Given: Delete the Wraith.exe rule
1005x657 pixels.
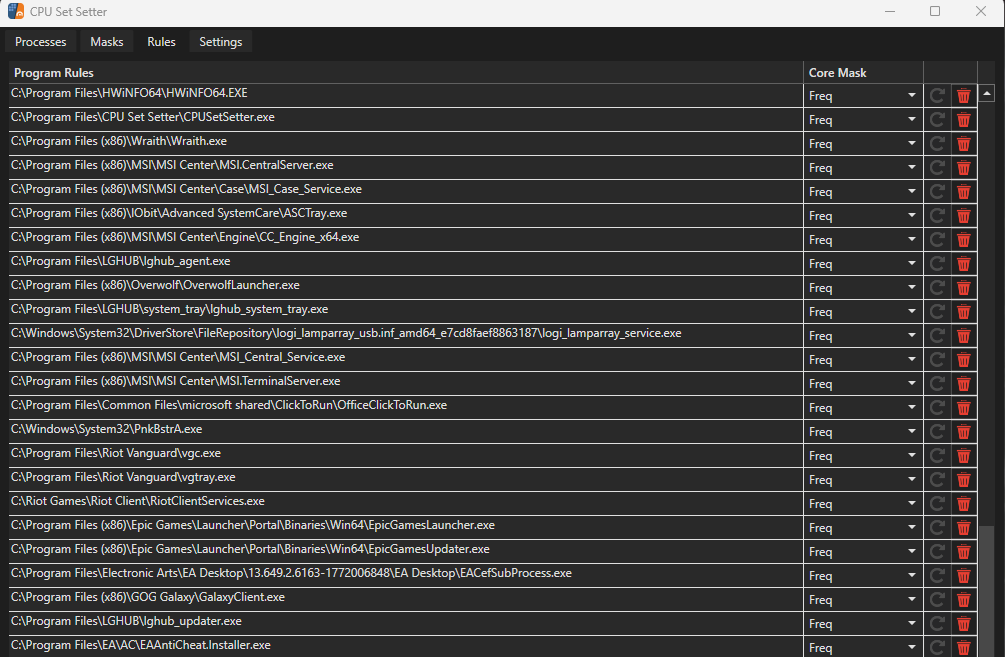Looking at the screenshot, I should pyautogui.click(x=963, y=144).
